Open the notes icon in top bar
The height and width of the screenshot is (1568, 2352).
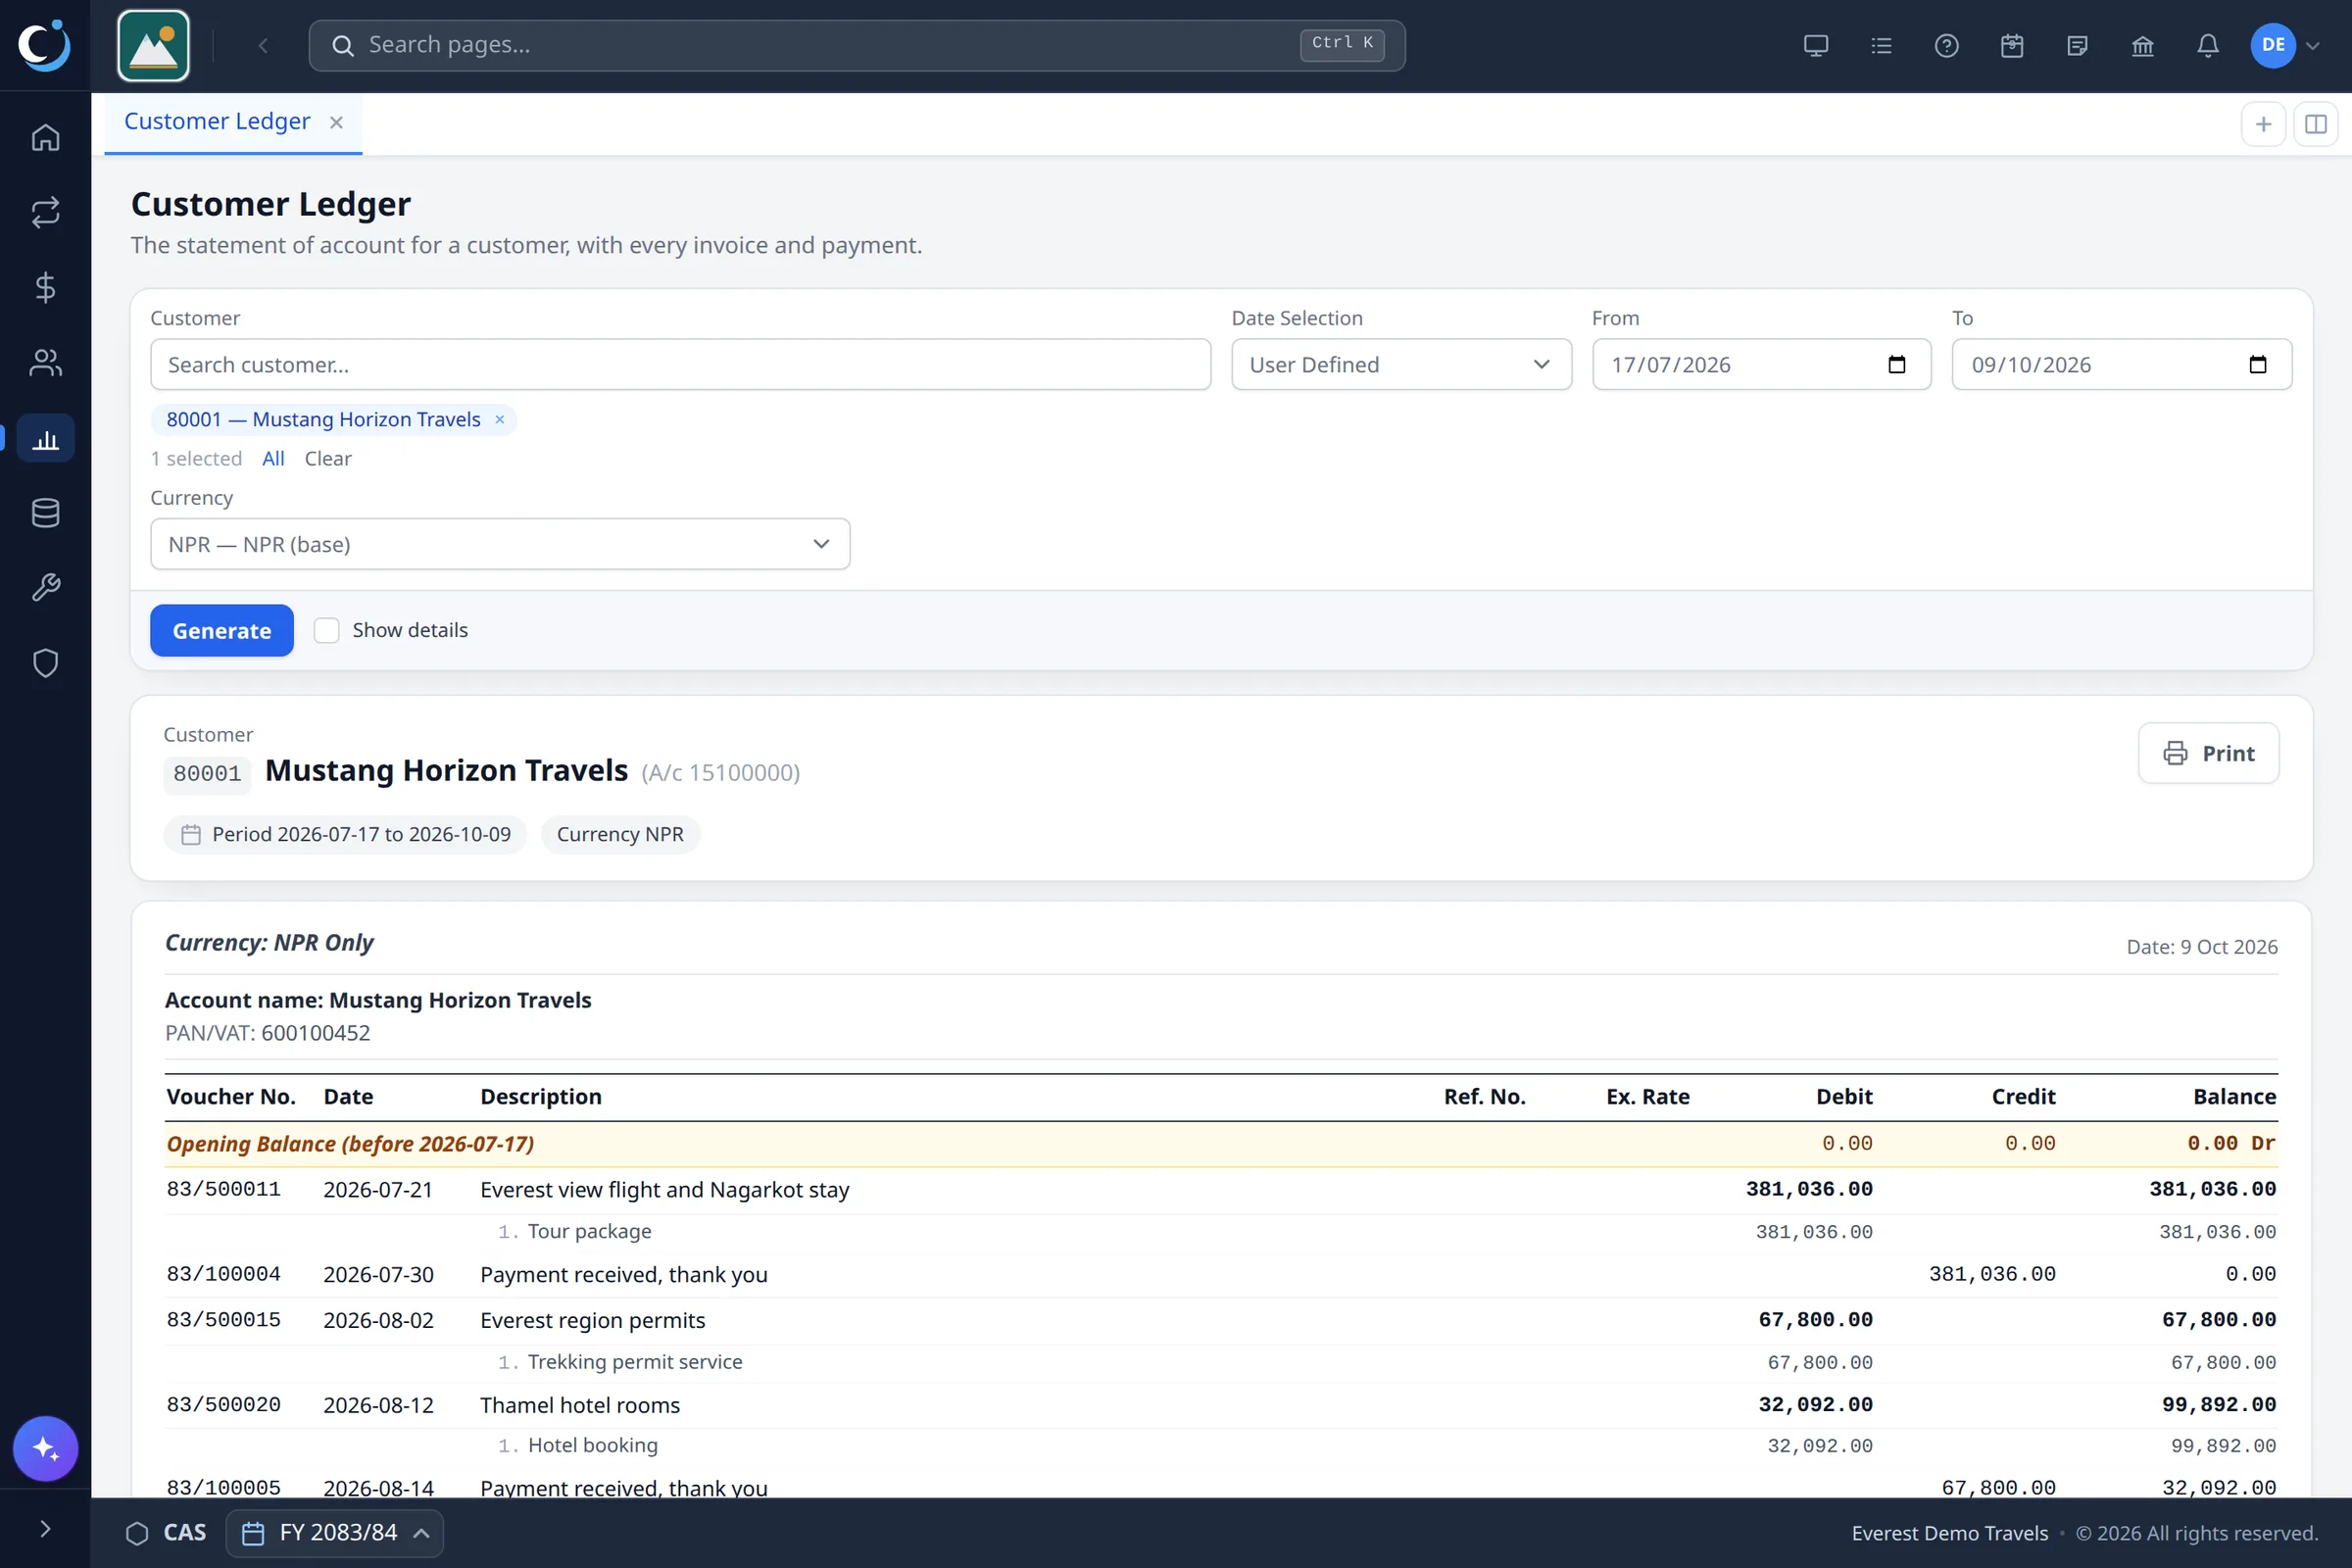click(x=2077, y=45)
